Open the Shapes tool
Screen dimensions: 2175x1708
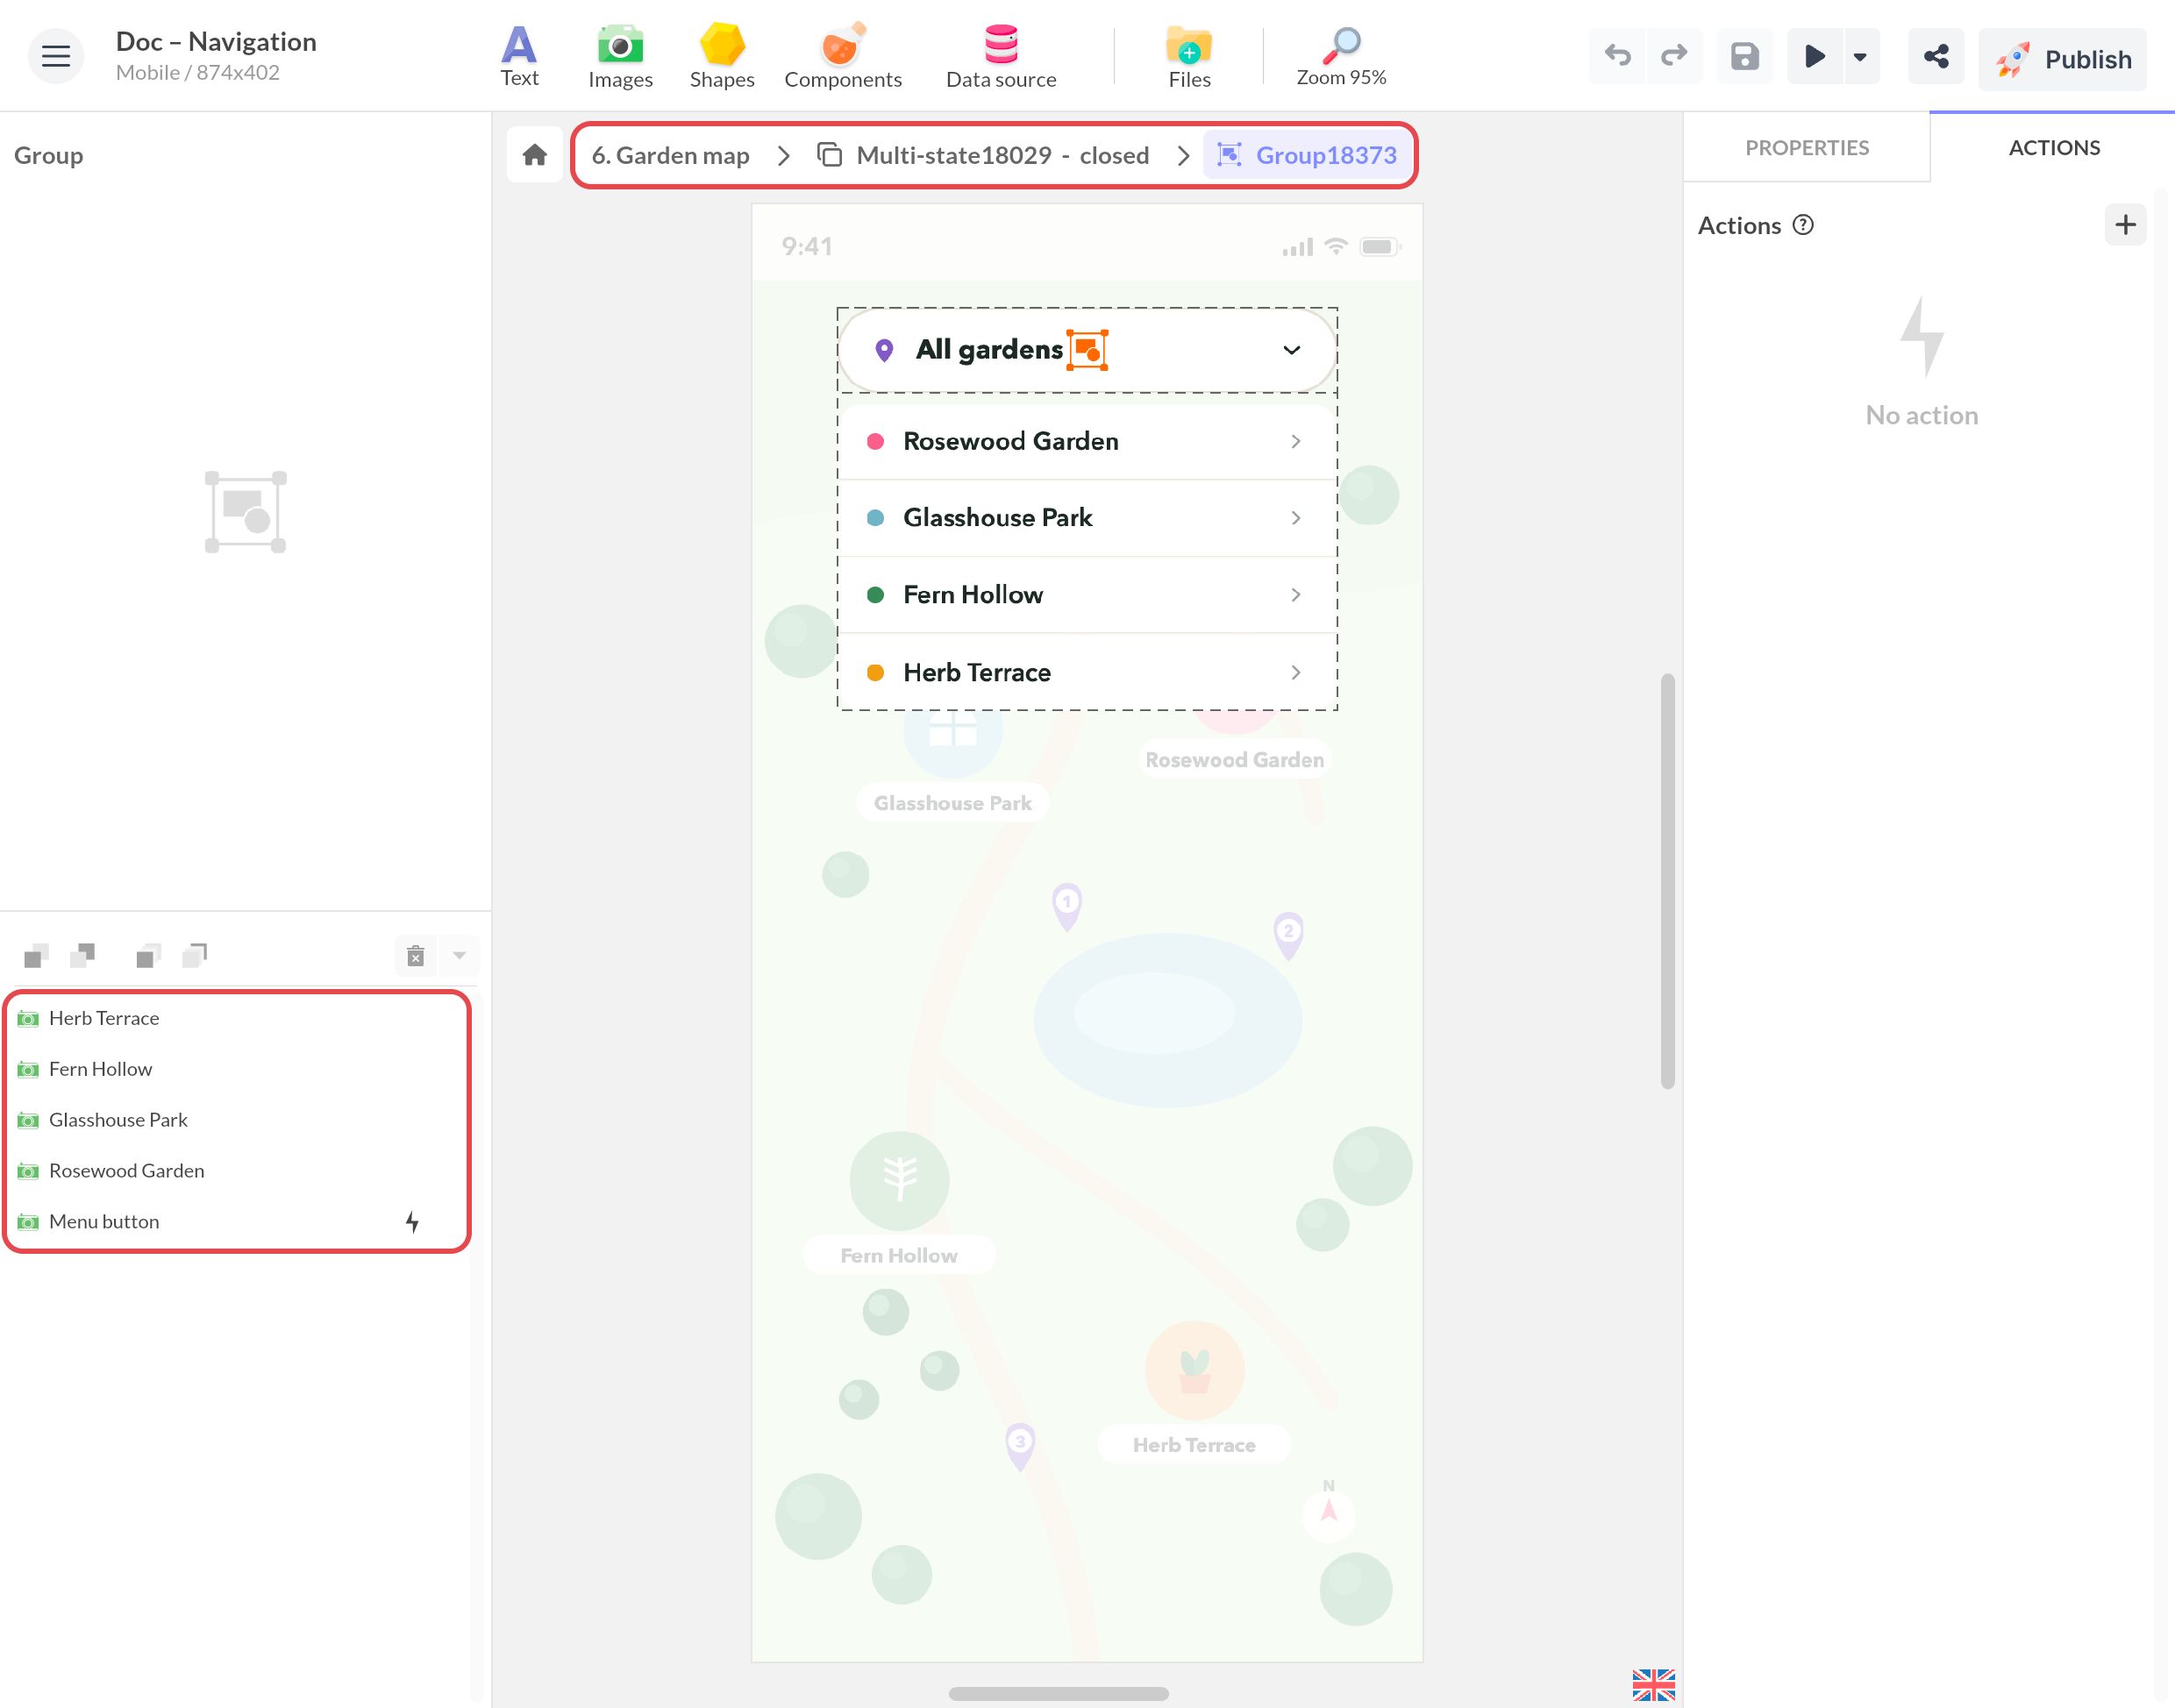coord(722,57)
